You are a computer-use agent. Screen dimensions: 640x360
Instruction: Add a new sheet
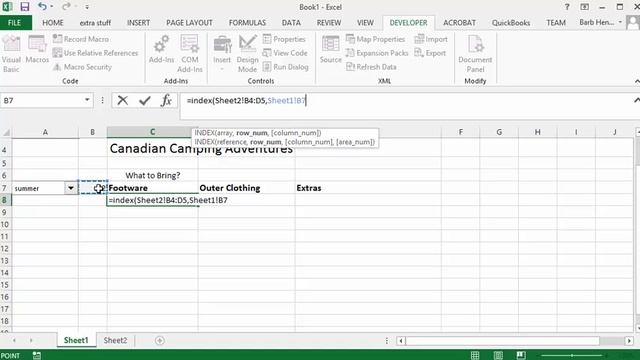(x=160, y=340)
